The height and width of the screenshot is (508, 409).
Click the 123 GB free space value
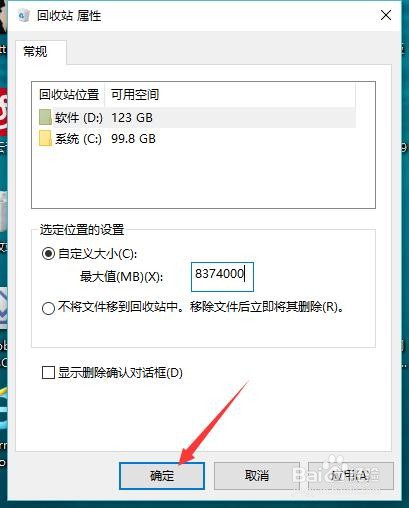(132, 117)
